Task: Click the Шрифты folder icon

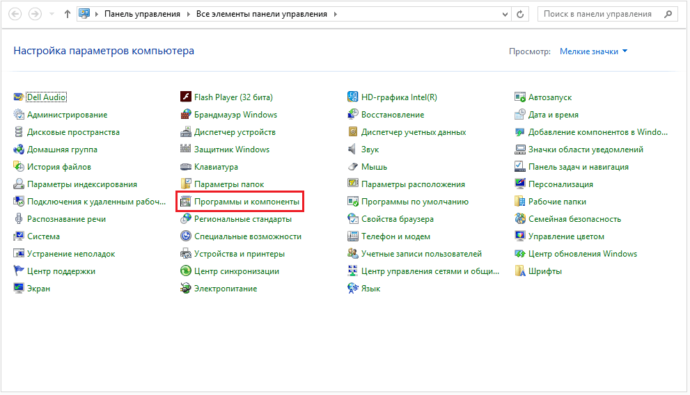Action: click(520, 271)
